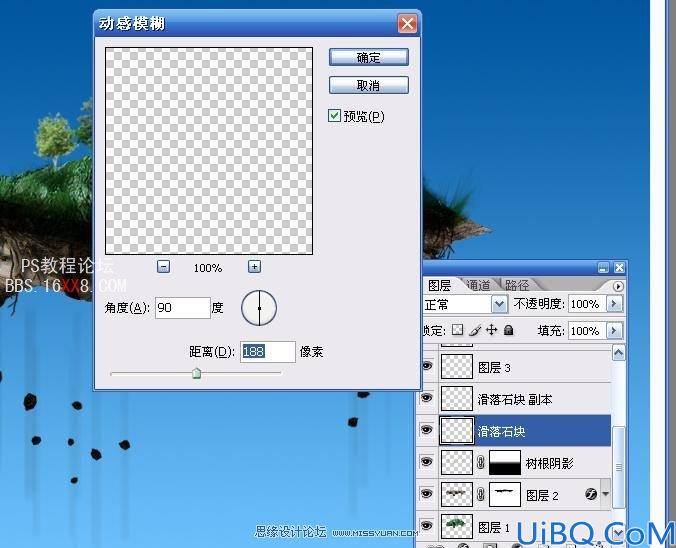This screenshot has width=676, height=548.
Task: Switch to the 通道 channels tab
Action: (478, 285)
